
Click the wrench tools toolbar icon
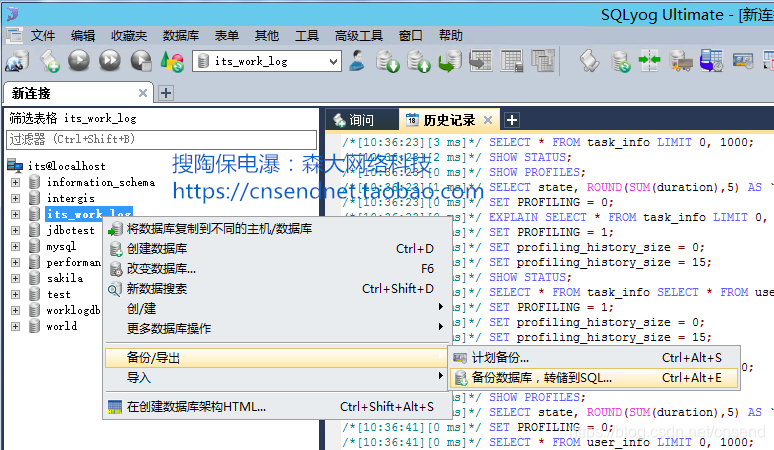click(589, 61)
